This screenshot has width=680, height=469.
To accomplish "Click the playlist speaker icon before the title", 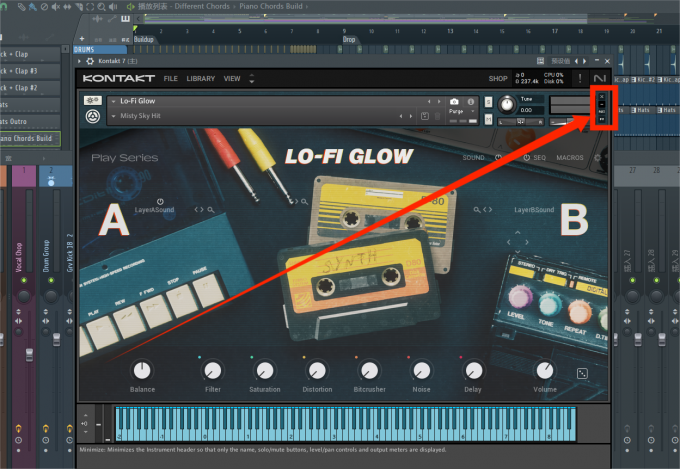I will (130, 7).
